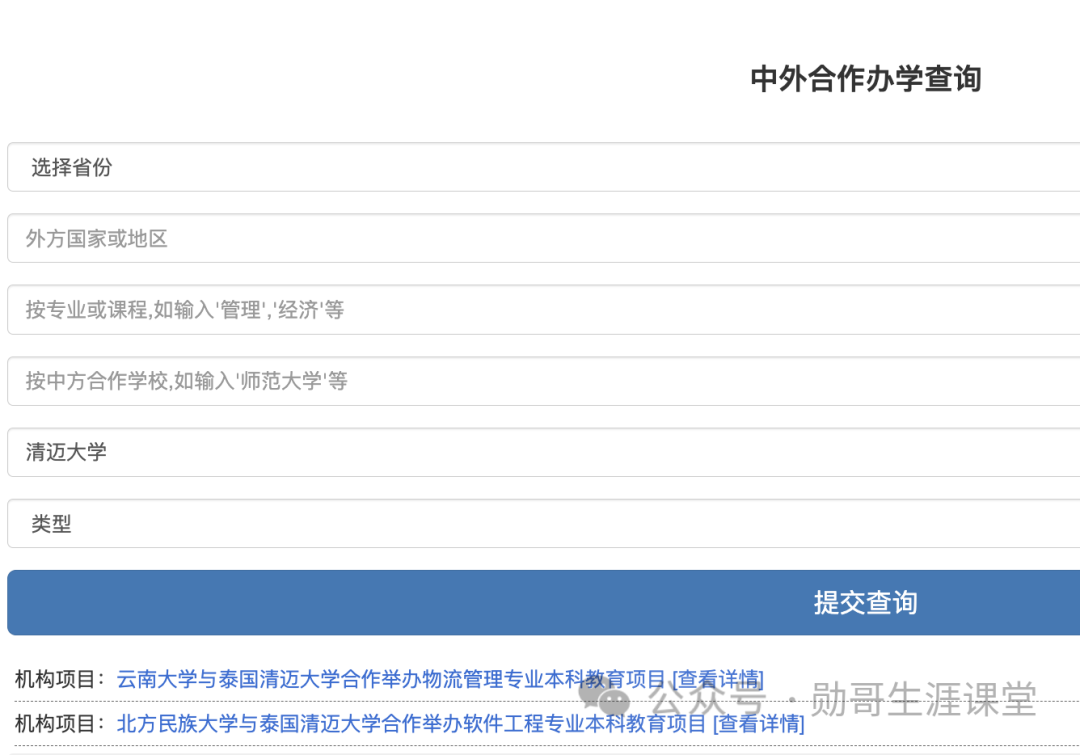Click 机构项目 label in 北方民族大学 row

pos(60,723)
